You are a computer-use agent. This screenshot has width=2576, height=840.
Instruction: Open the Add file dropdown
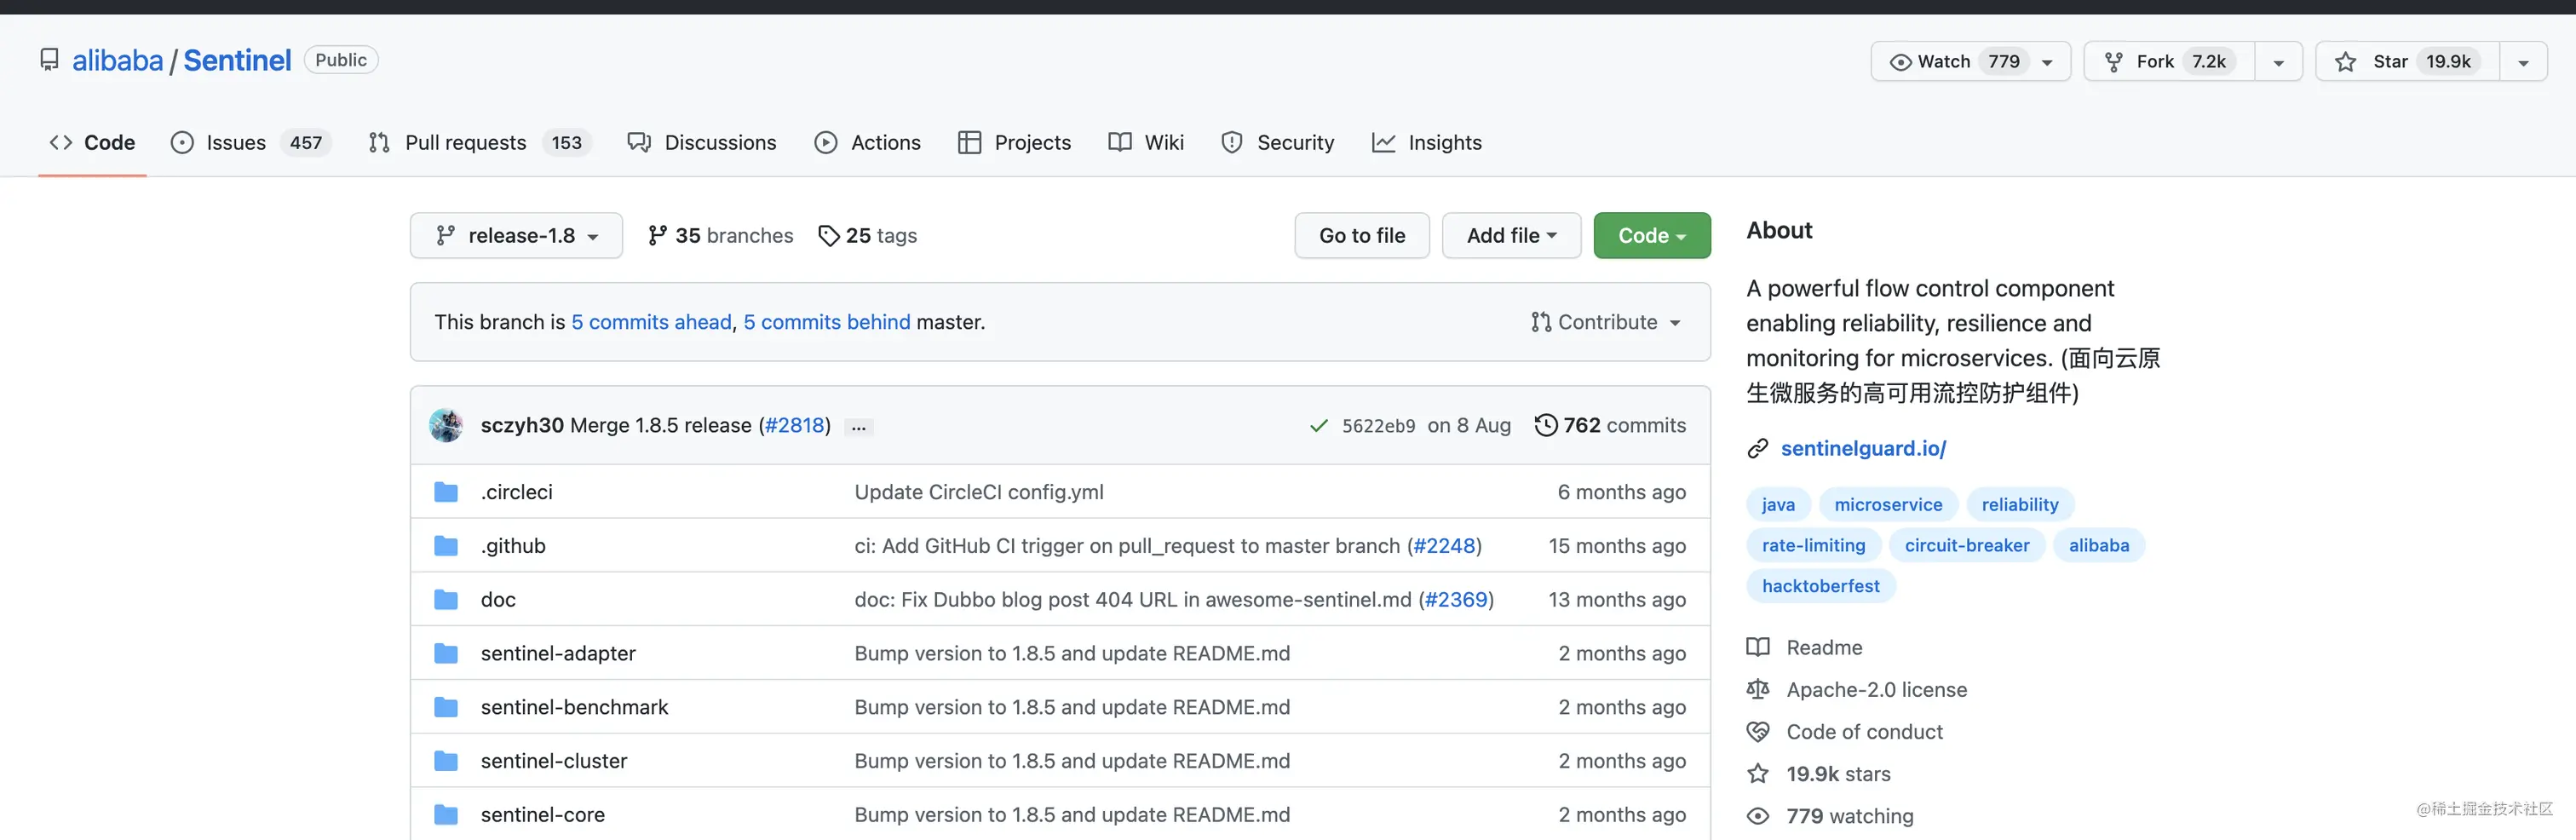tap(1511, 235)
